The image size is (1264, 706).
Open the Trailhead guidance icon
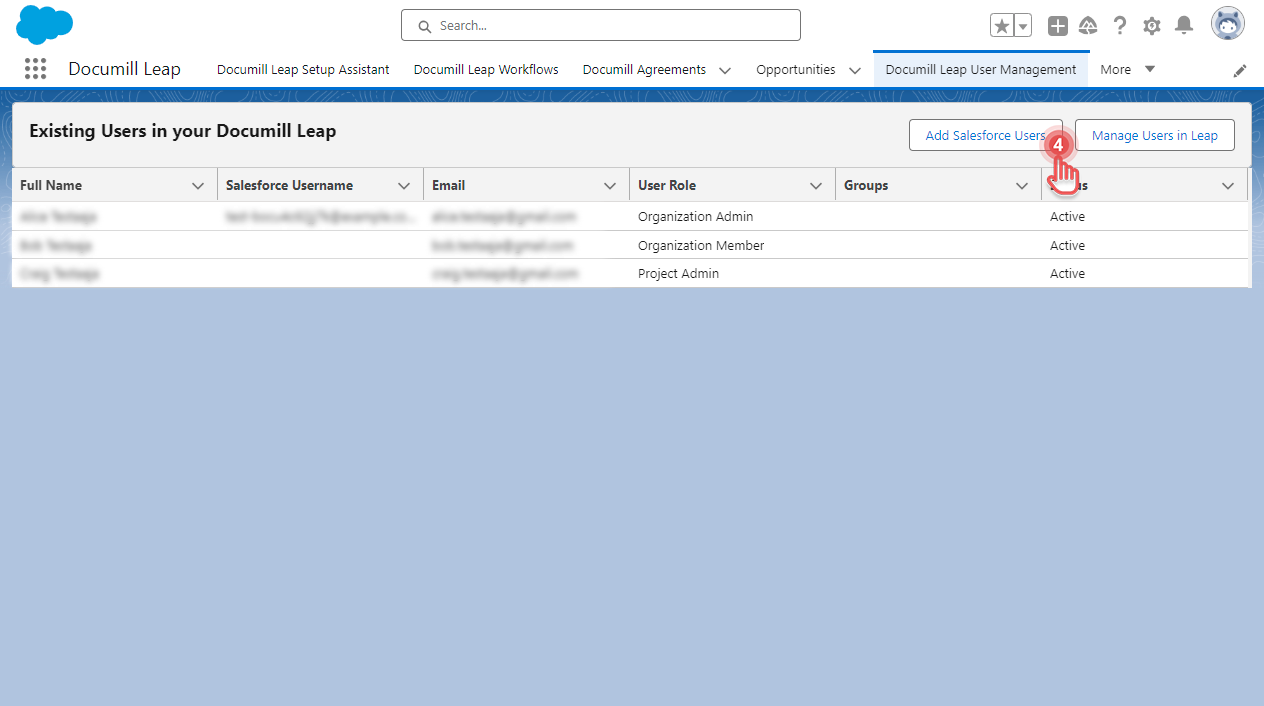click(x=1088, y=26)
